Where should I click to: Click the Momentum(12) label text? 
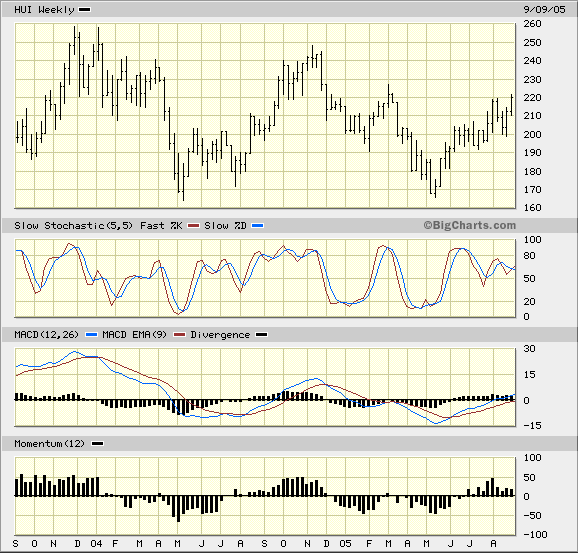pyautogui.click(x=49, y=444)
